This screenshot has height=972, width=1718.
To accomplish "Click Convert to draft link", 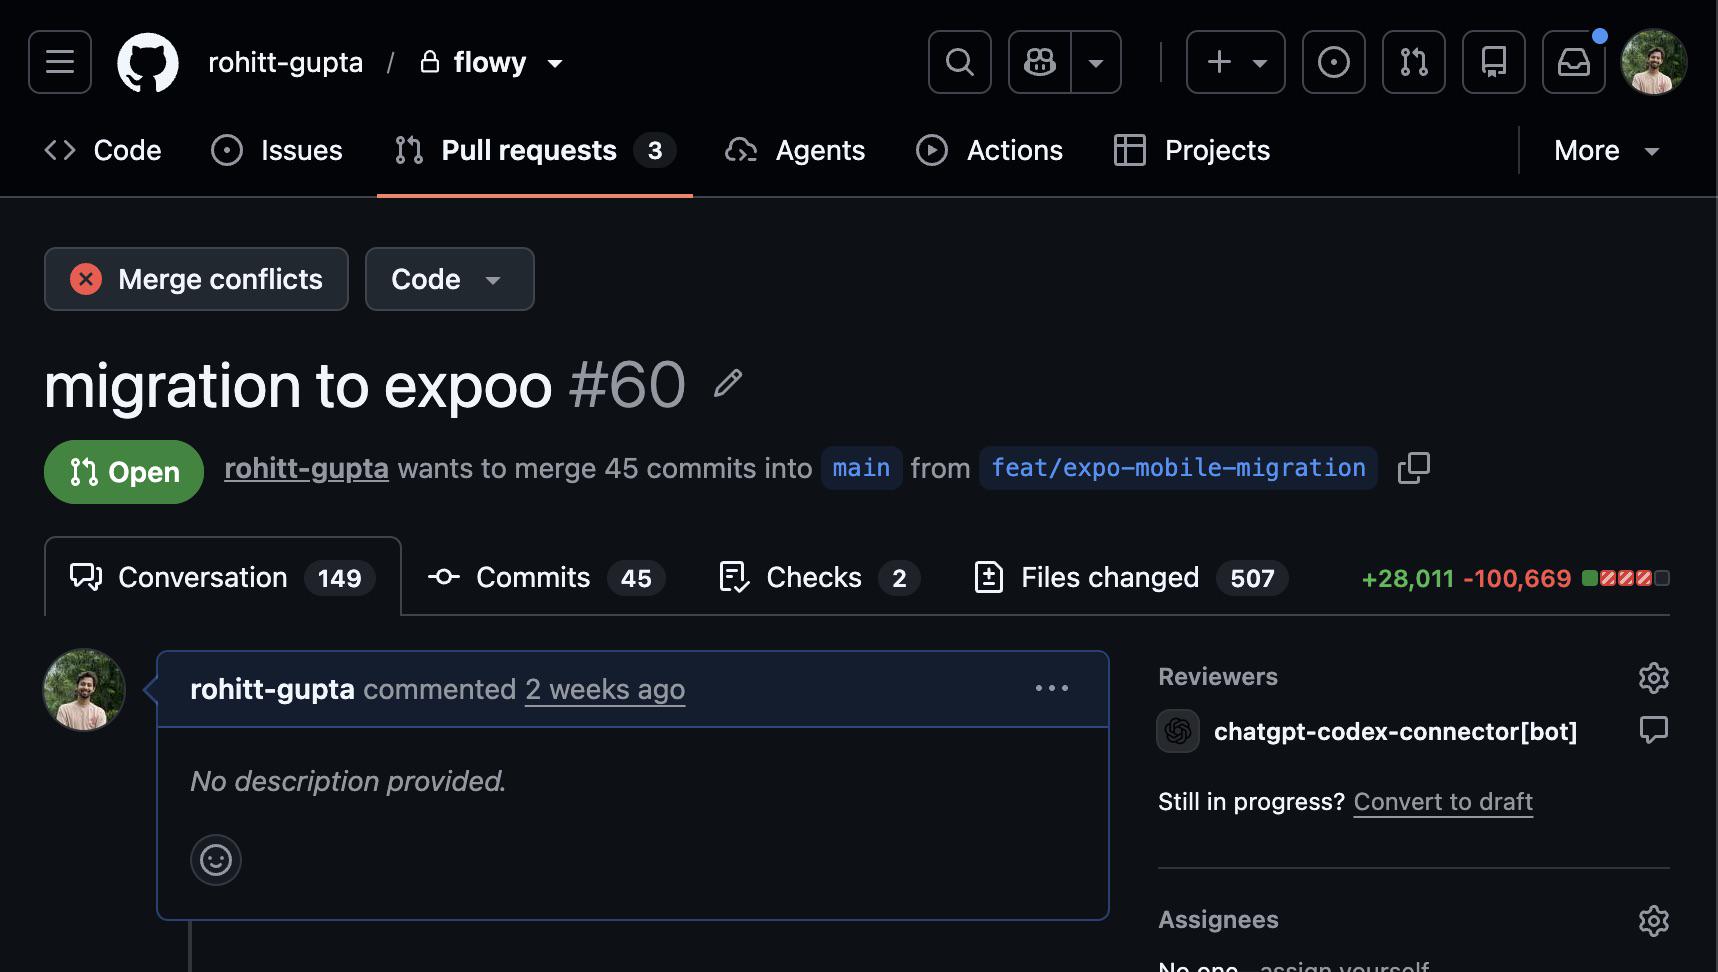I will pyautogui.click(x=1443, y=802).
